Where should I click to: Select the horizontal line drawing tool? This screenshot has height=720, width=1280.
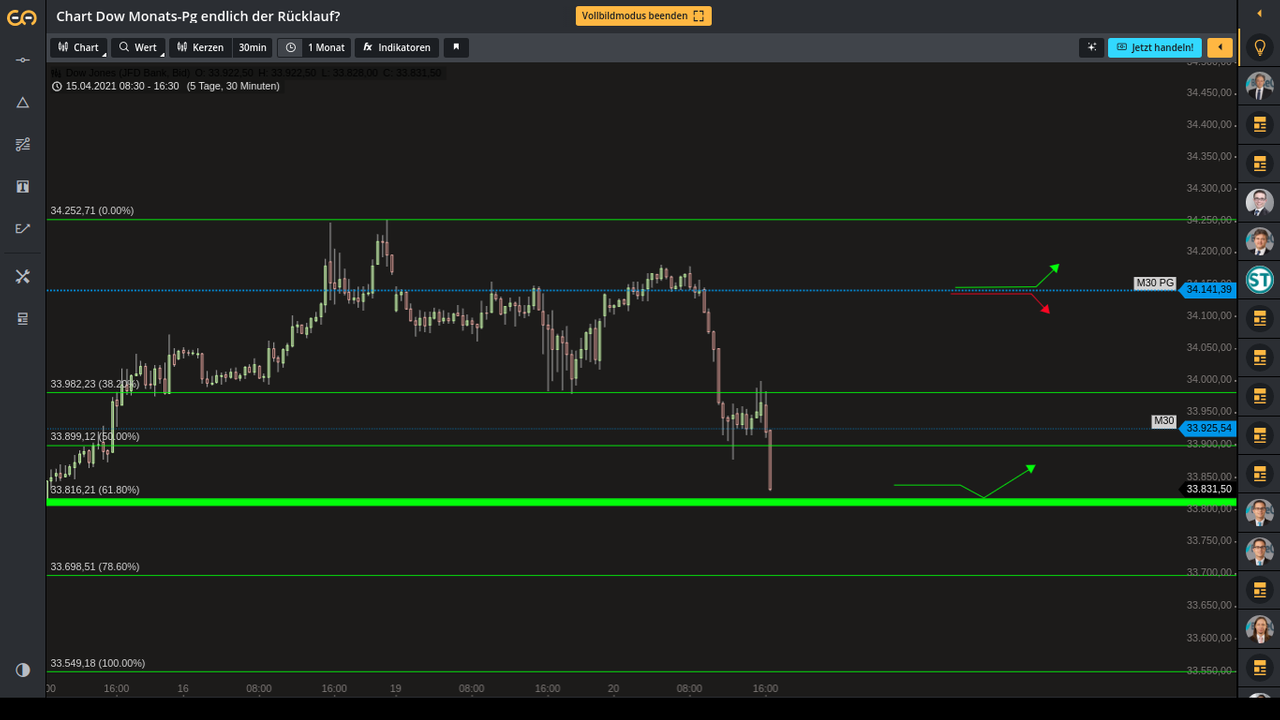point(22,60)
